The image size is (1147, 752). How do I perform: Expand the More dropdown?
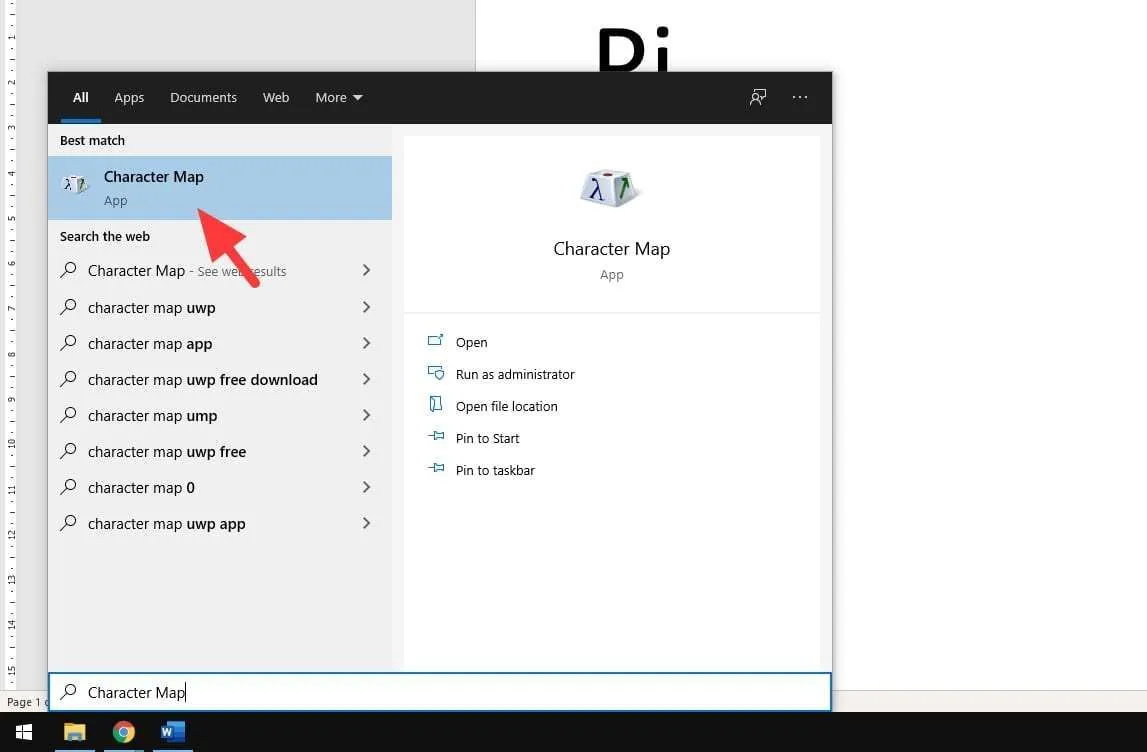click(339, 97)
